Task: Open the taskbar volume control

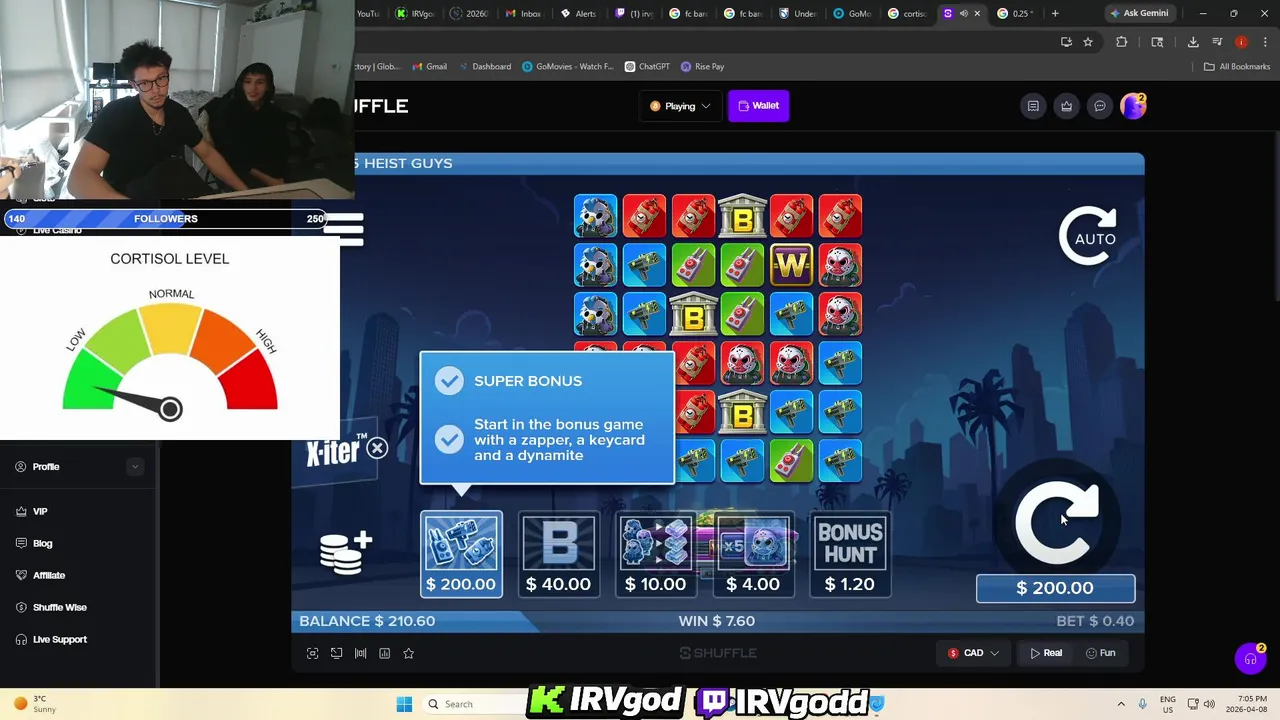Action: click(x=1209, y=704)
